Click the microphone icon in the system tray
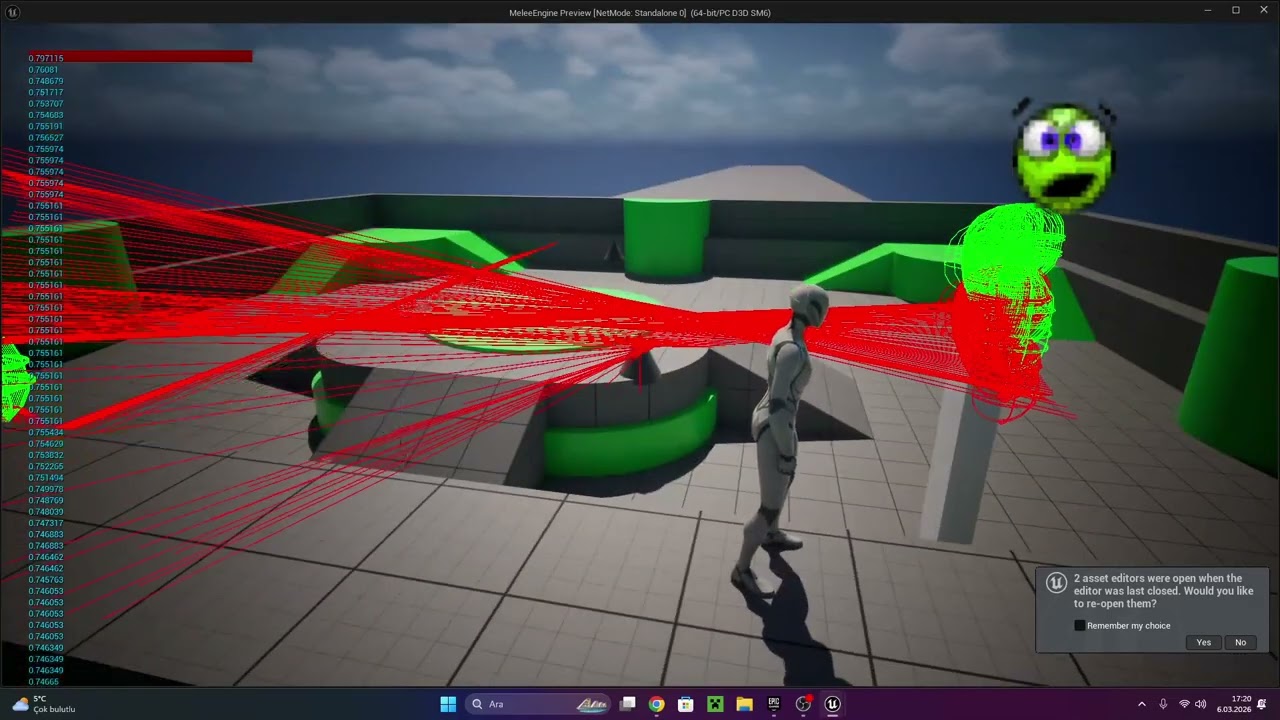 1163,704
